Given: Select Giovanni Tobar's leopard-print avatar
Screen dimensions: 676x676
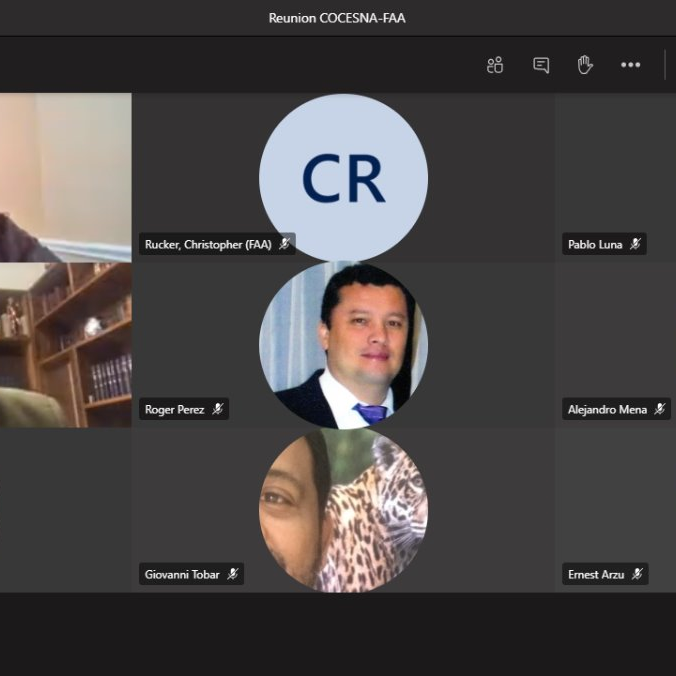Looking at the screenshot, I should [343, 510].
